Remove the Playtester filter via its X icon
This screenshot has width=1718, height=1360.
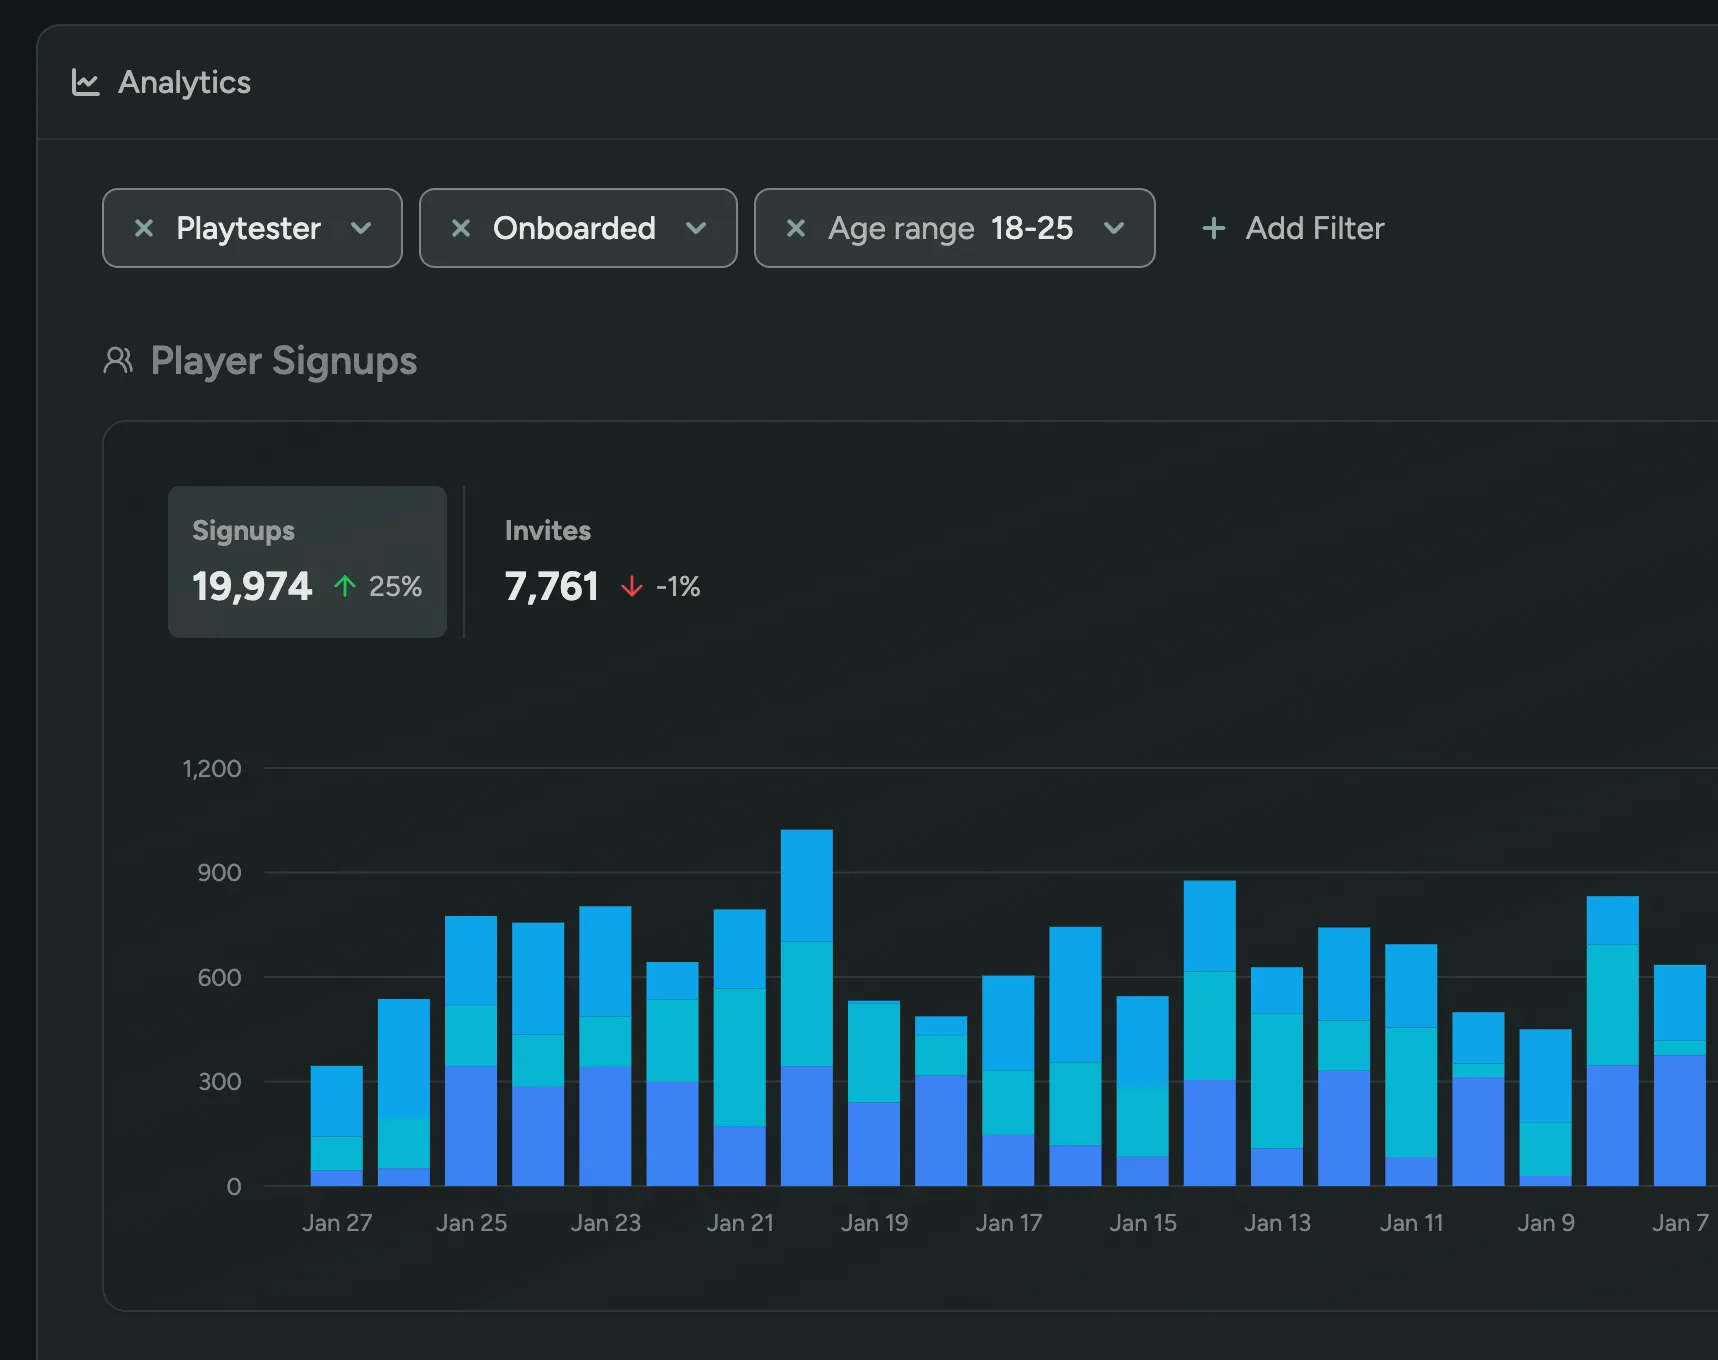pos(144,228)
